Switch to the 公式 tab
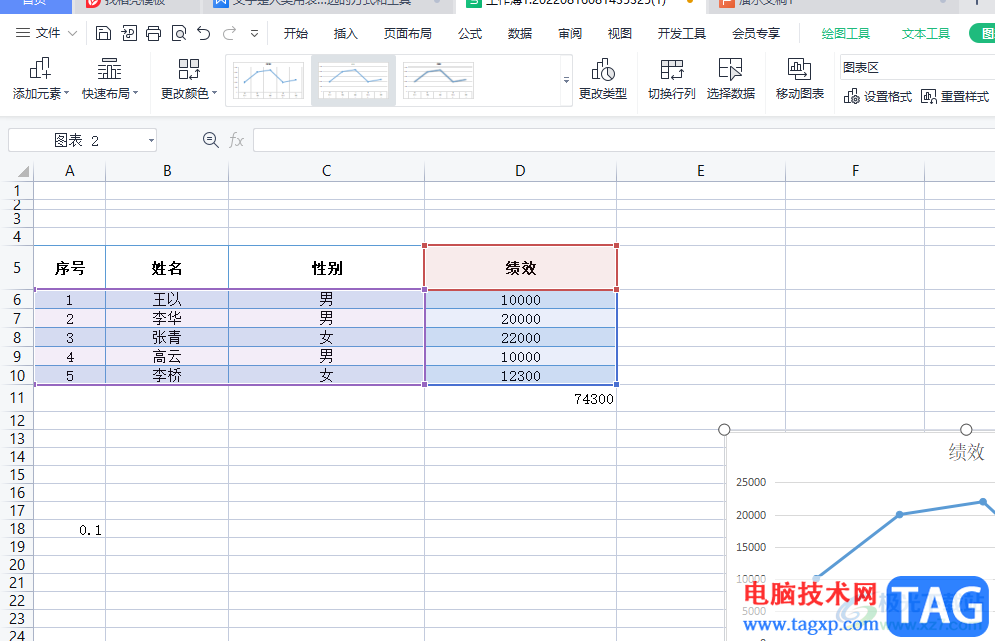 coord(470,34)
